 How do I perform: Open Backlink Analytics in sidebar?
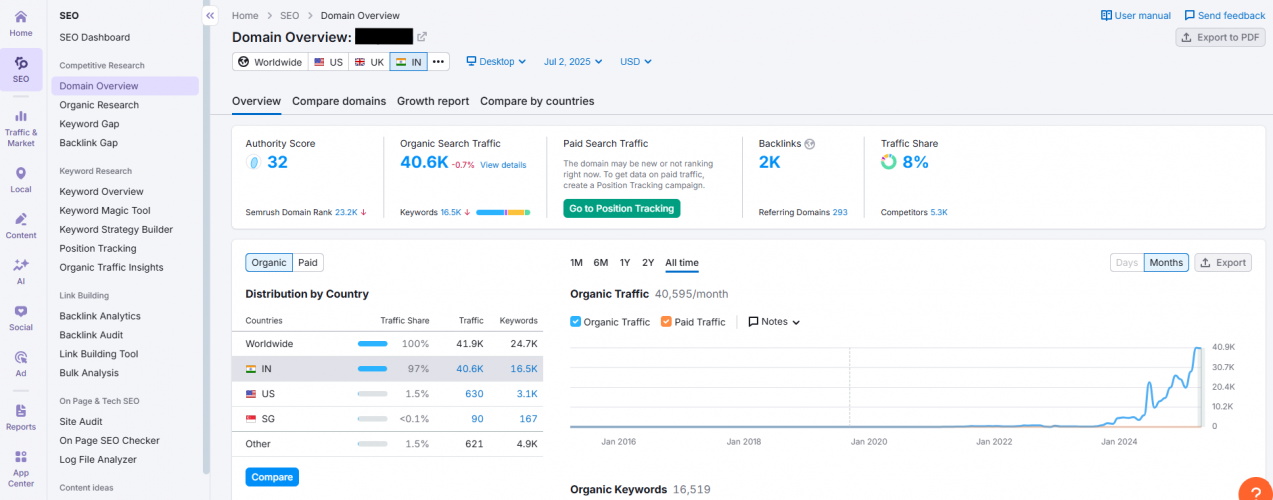click(x=100, y=316)
